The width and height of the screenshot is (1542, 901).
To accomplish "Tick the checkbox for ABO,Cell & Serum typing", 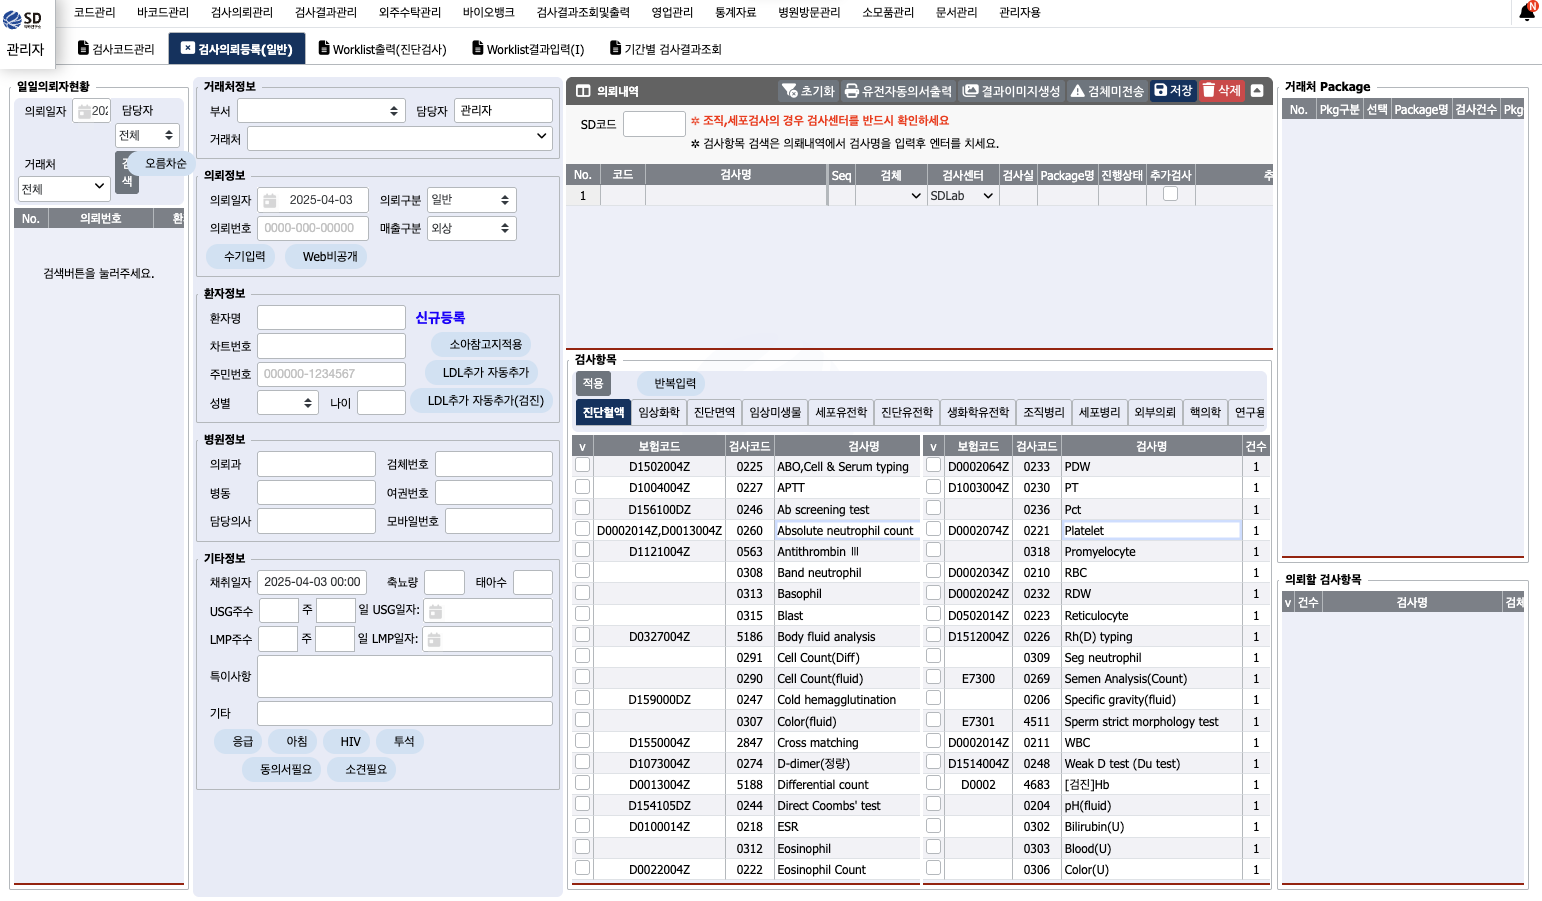I will point(582,466).
